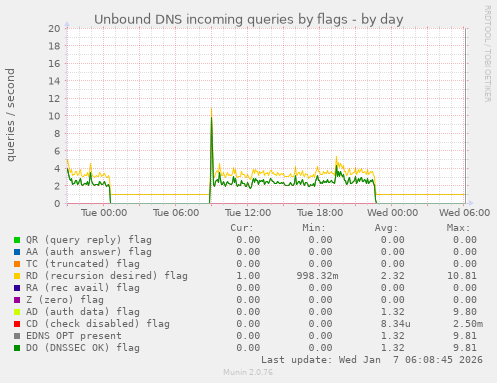497x383 pixels.
Task: Click the y-axis value 10
Action: (54, 116)
